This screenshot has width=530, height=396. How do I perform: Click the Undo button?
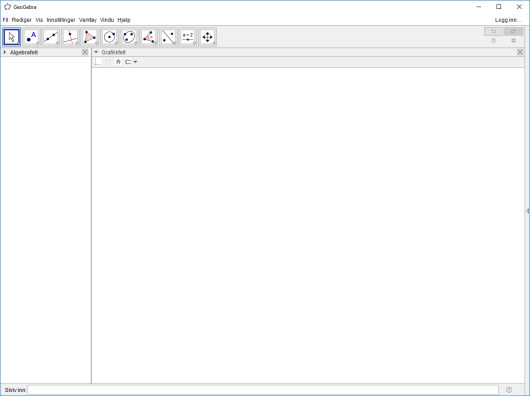tap(493, 31)
